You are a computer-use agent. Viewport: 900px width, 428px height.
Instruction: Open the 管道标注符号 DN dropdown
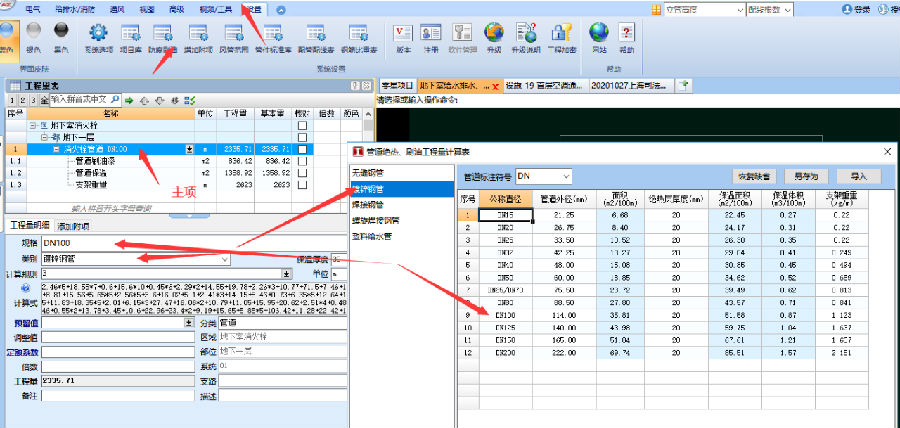(x=567, y=176)
